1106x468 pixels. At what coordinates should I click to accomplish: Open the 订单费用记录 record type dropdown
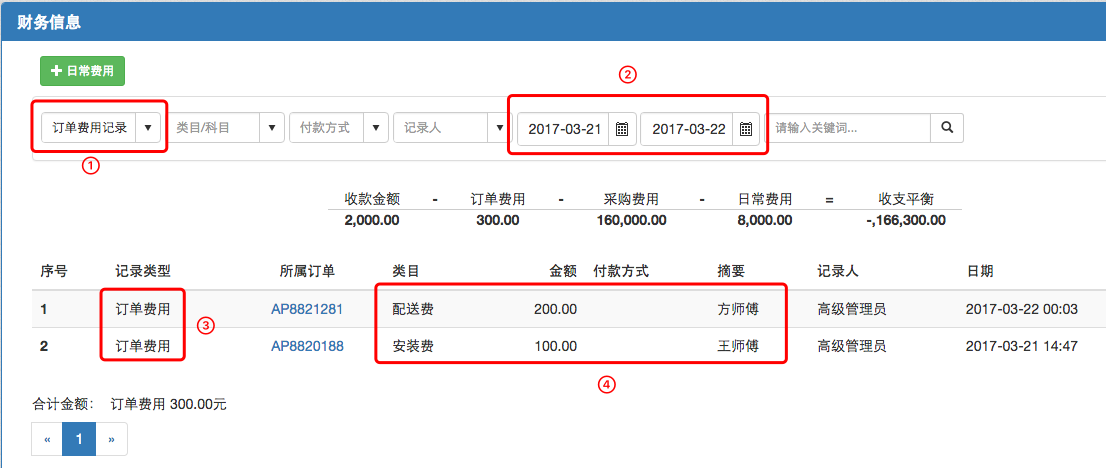point(148,128)
